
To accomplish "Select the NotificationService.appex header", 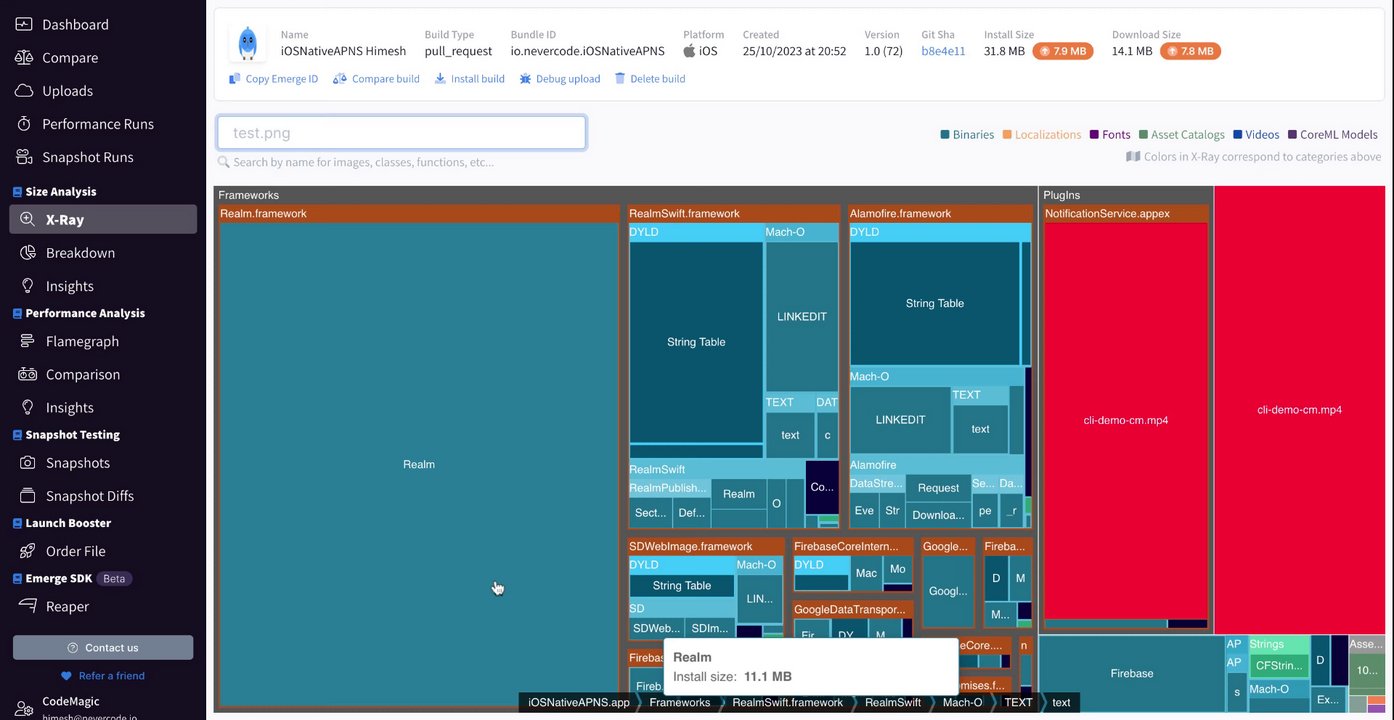I will click(1126, 214).
